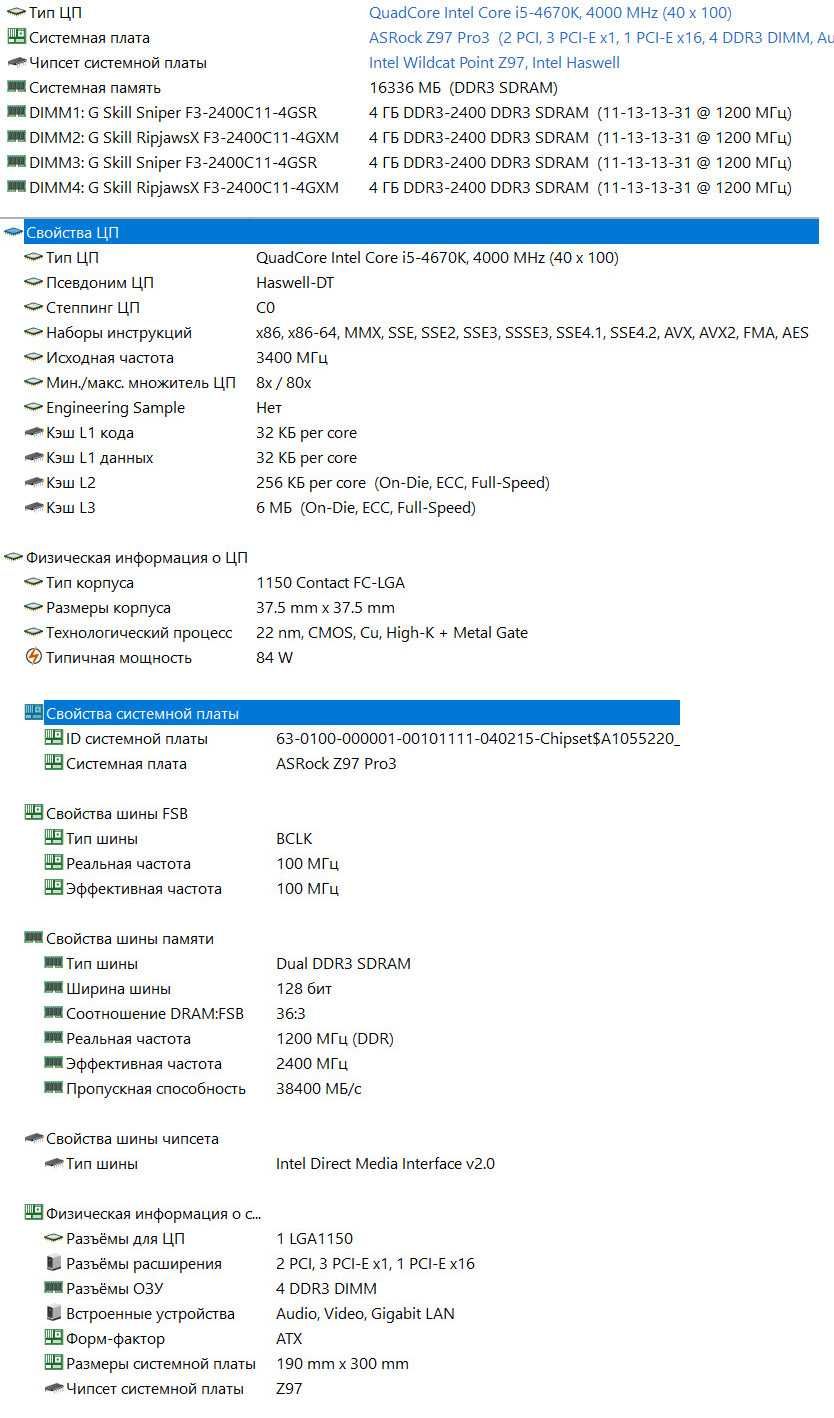This screenshot has width=834, height=1418.
Task: Click '22 nm, CMOS, Cu, High-K + Metal Gate'
Action: 392,633
